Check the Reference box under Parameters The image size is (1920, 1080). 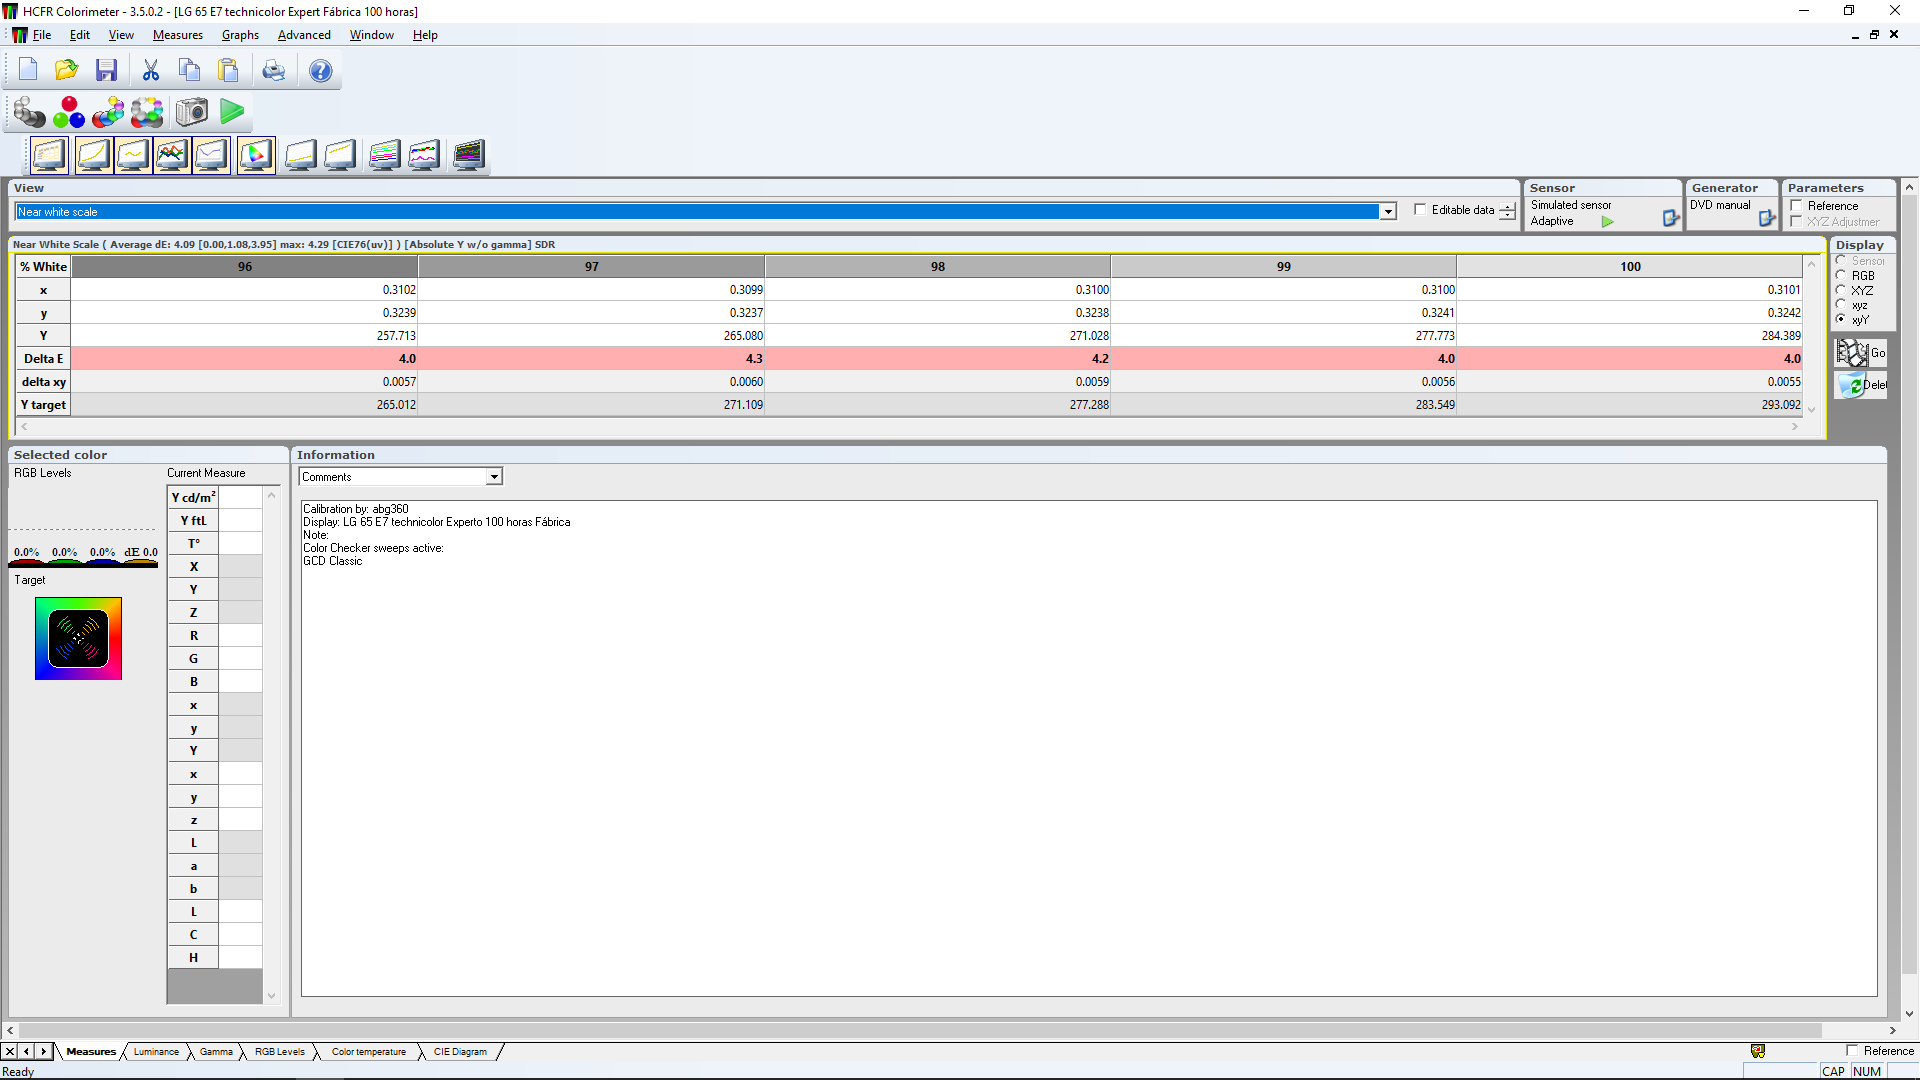point(1797,206)
